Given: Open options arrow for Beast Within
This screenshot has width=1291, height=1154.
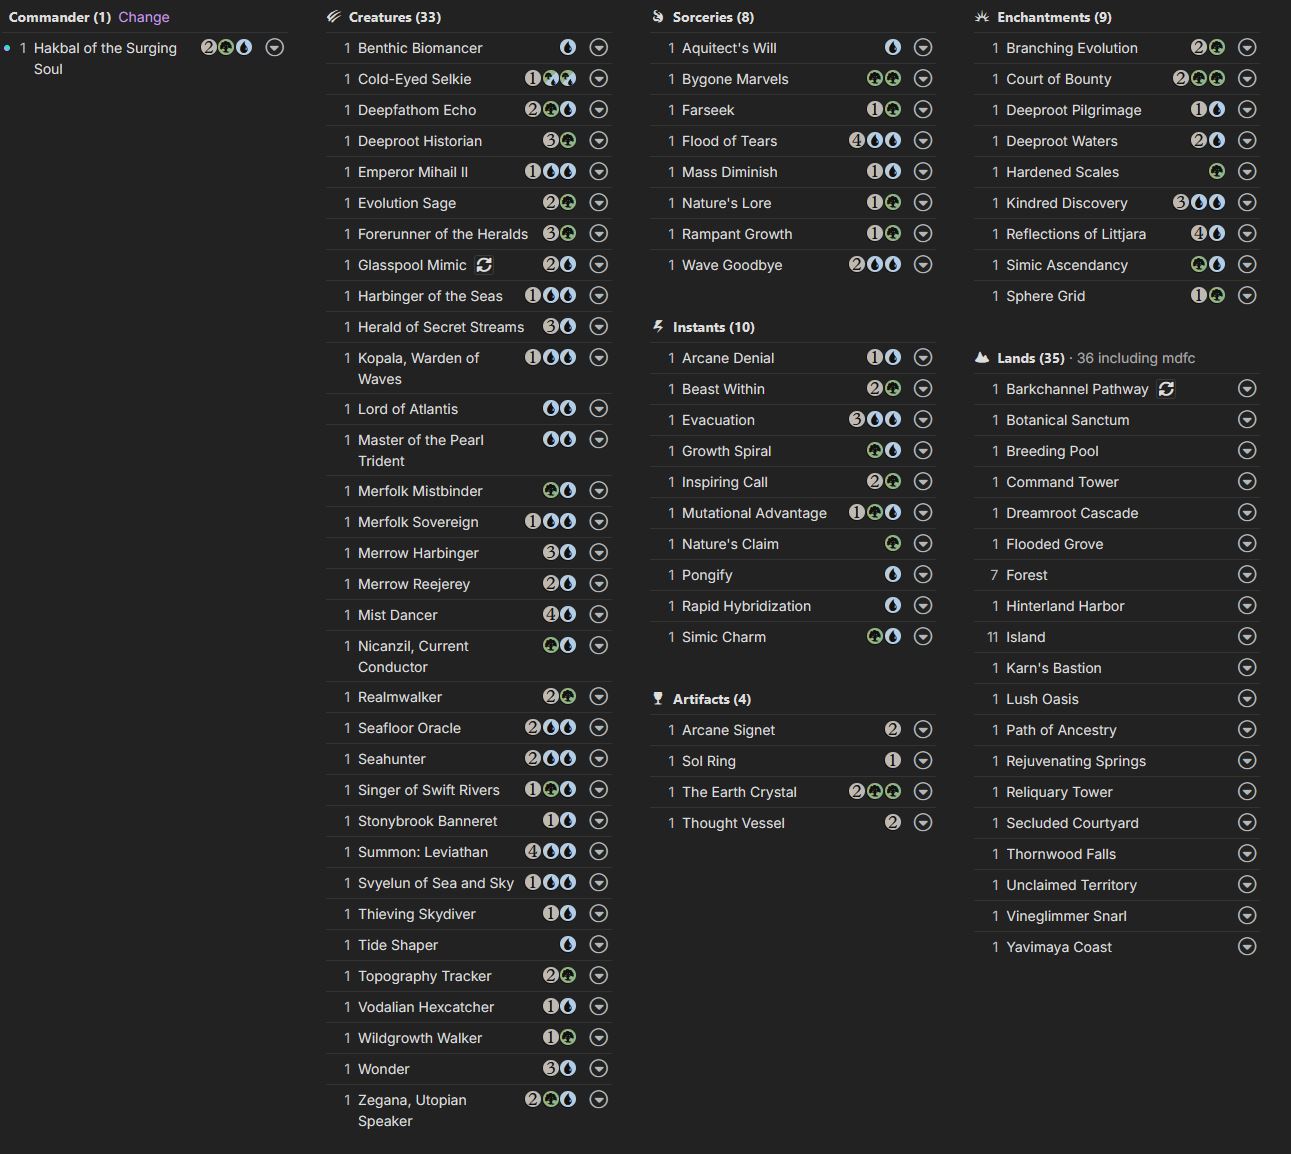Looking at the screenshot, I should 923,389.
